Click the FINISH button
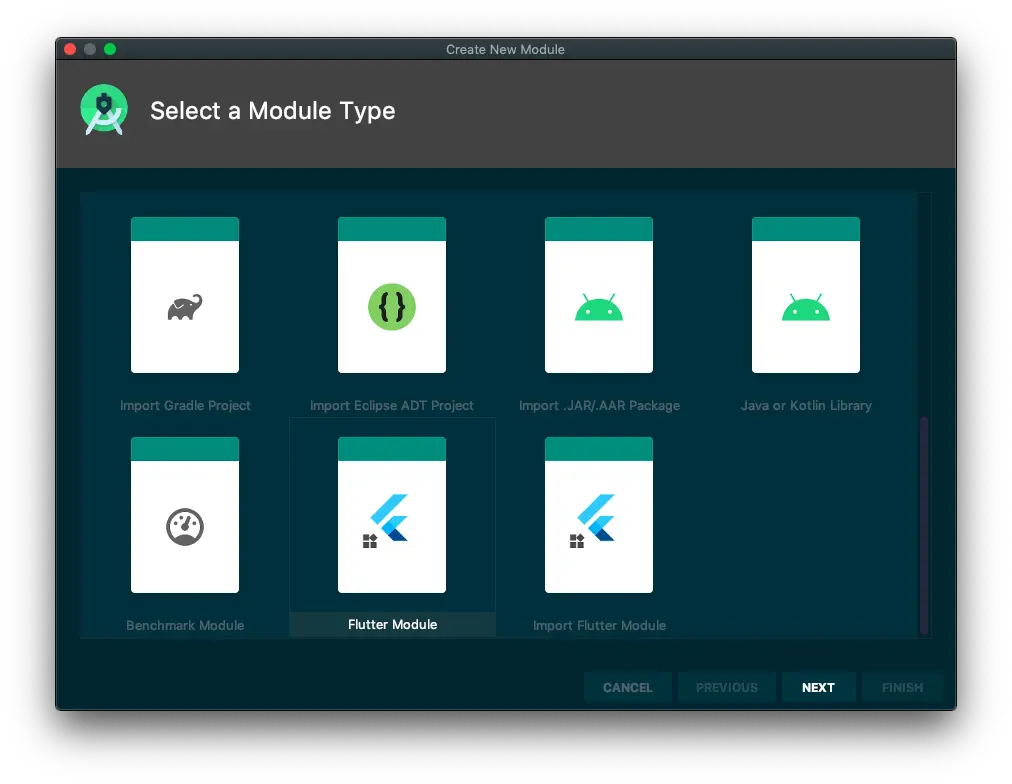This screenshot has height=784, width=1012. click(x=901, y=687)
